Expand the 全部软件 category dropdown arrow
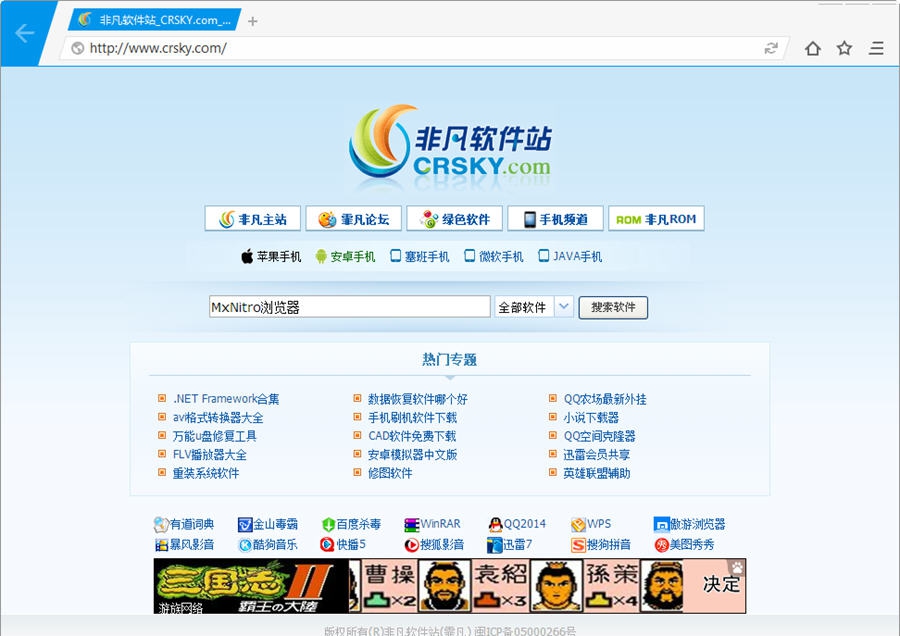900x636 pixels. [x=564, y=307]
